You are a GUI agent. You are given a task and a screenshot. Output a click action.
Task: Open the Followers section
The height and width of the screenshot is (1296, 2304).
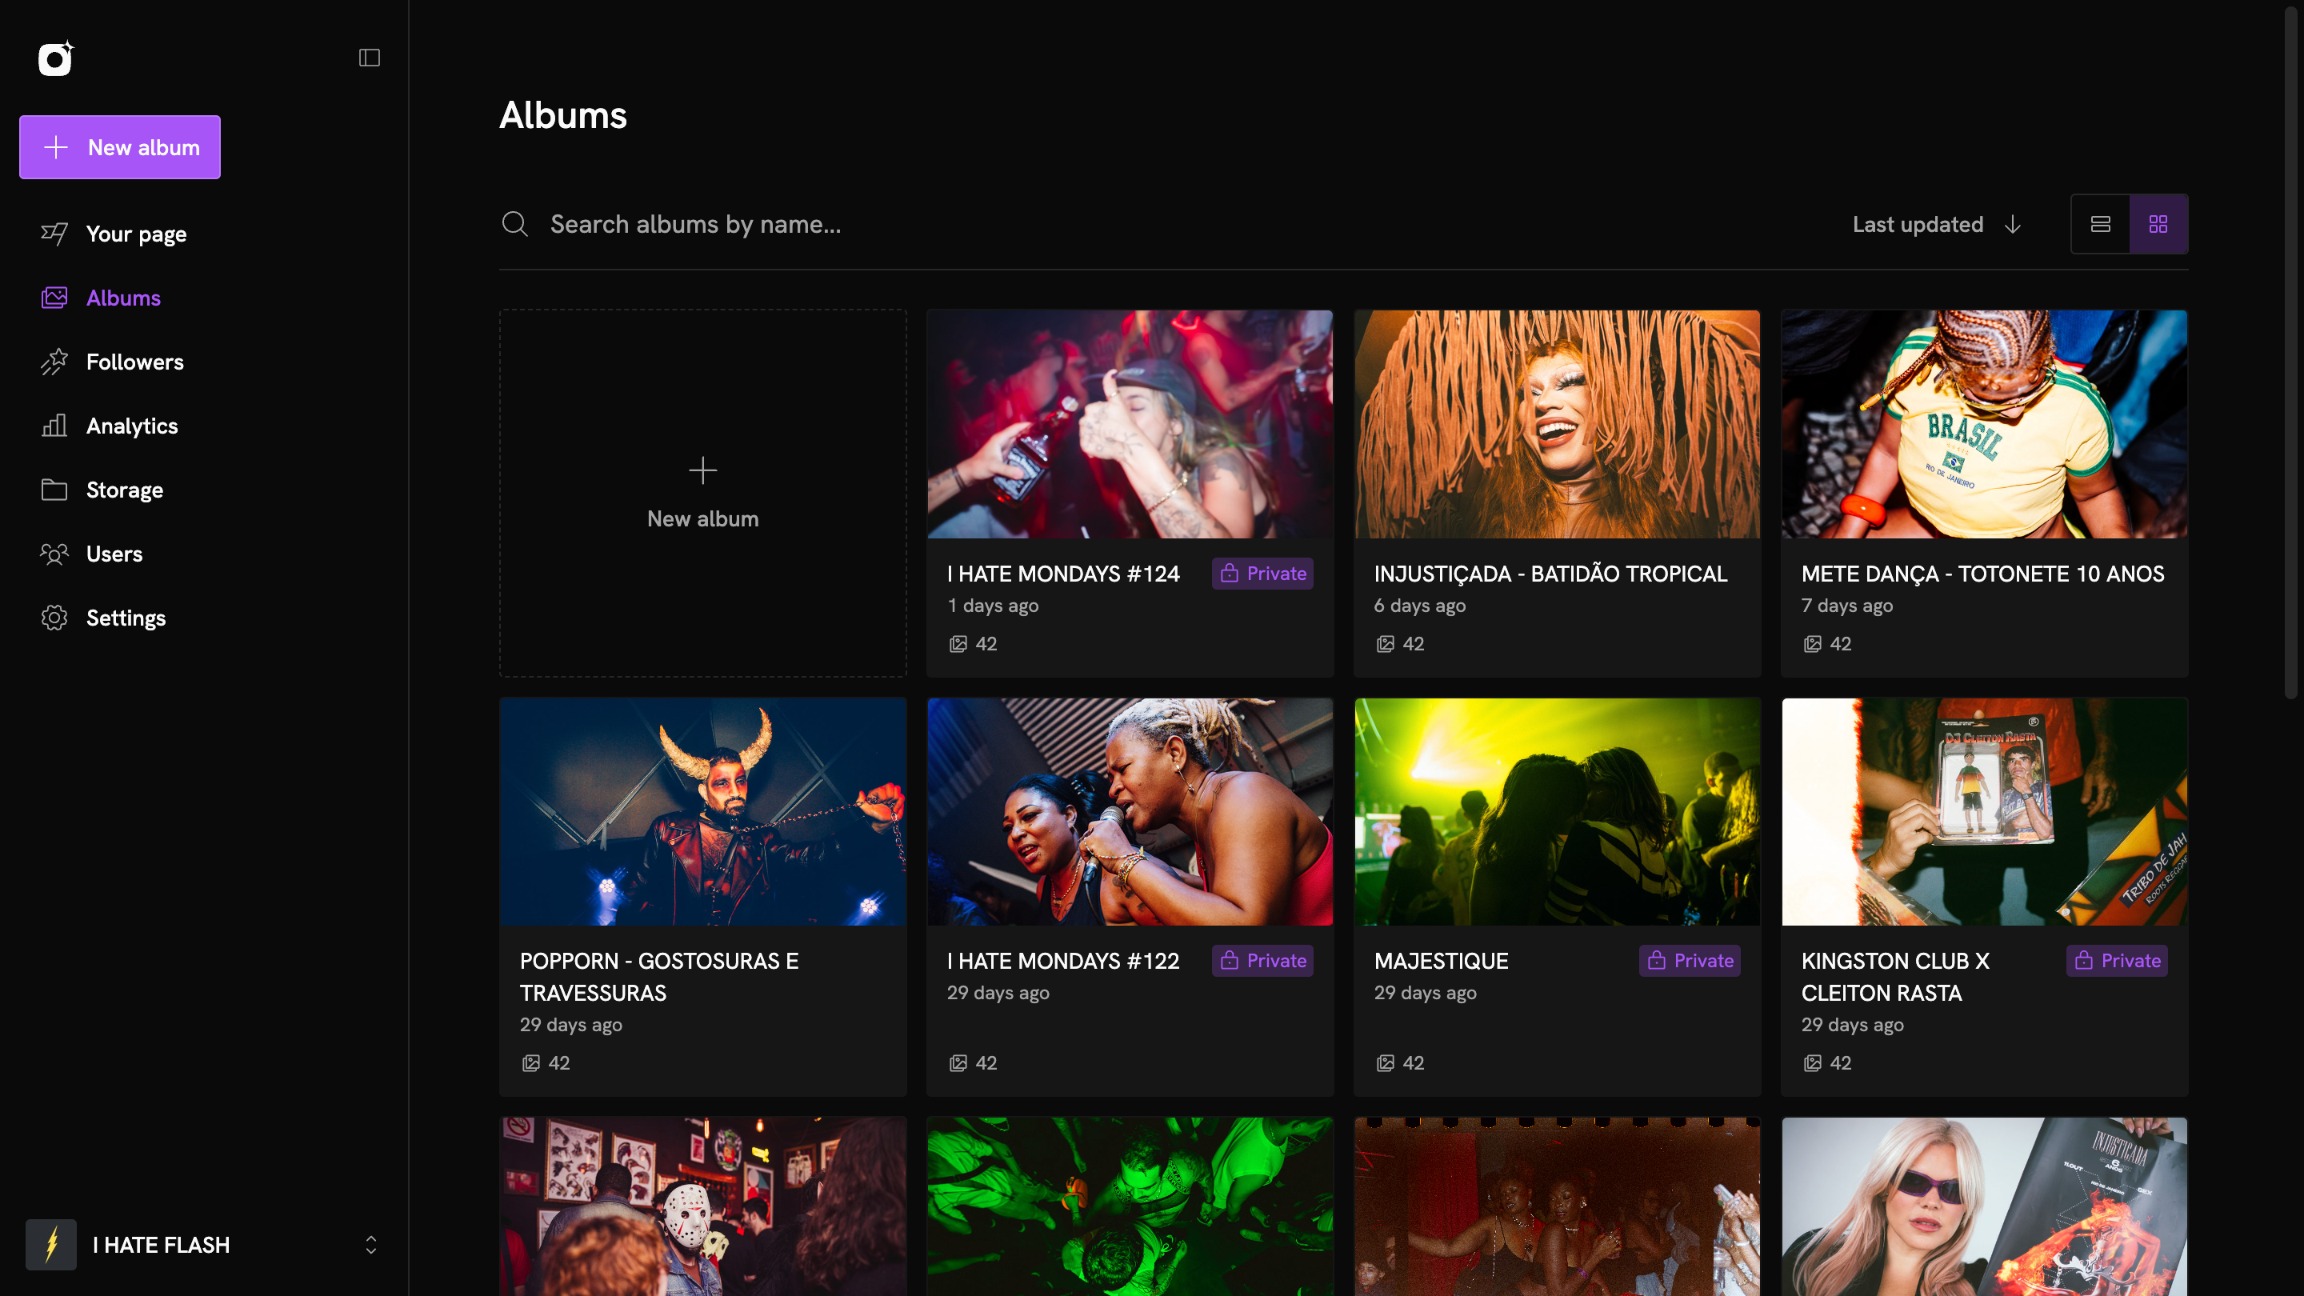[x=135, y=362]
